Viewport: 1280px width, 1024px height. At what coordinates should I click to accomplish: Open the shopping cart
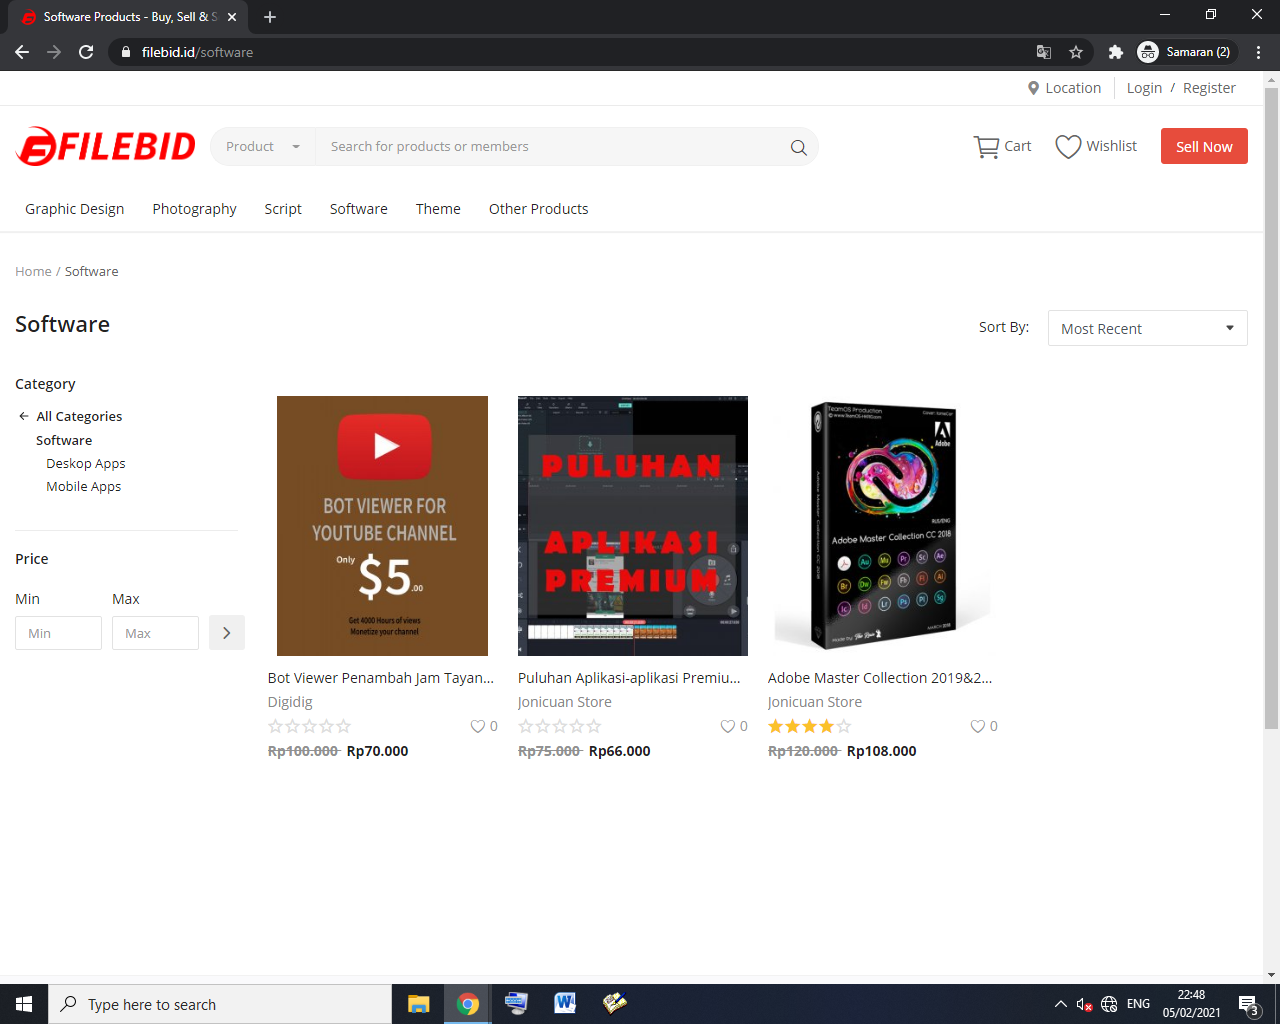tap(1002, 146)
